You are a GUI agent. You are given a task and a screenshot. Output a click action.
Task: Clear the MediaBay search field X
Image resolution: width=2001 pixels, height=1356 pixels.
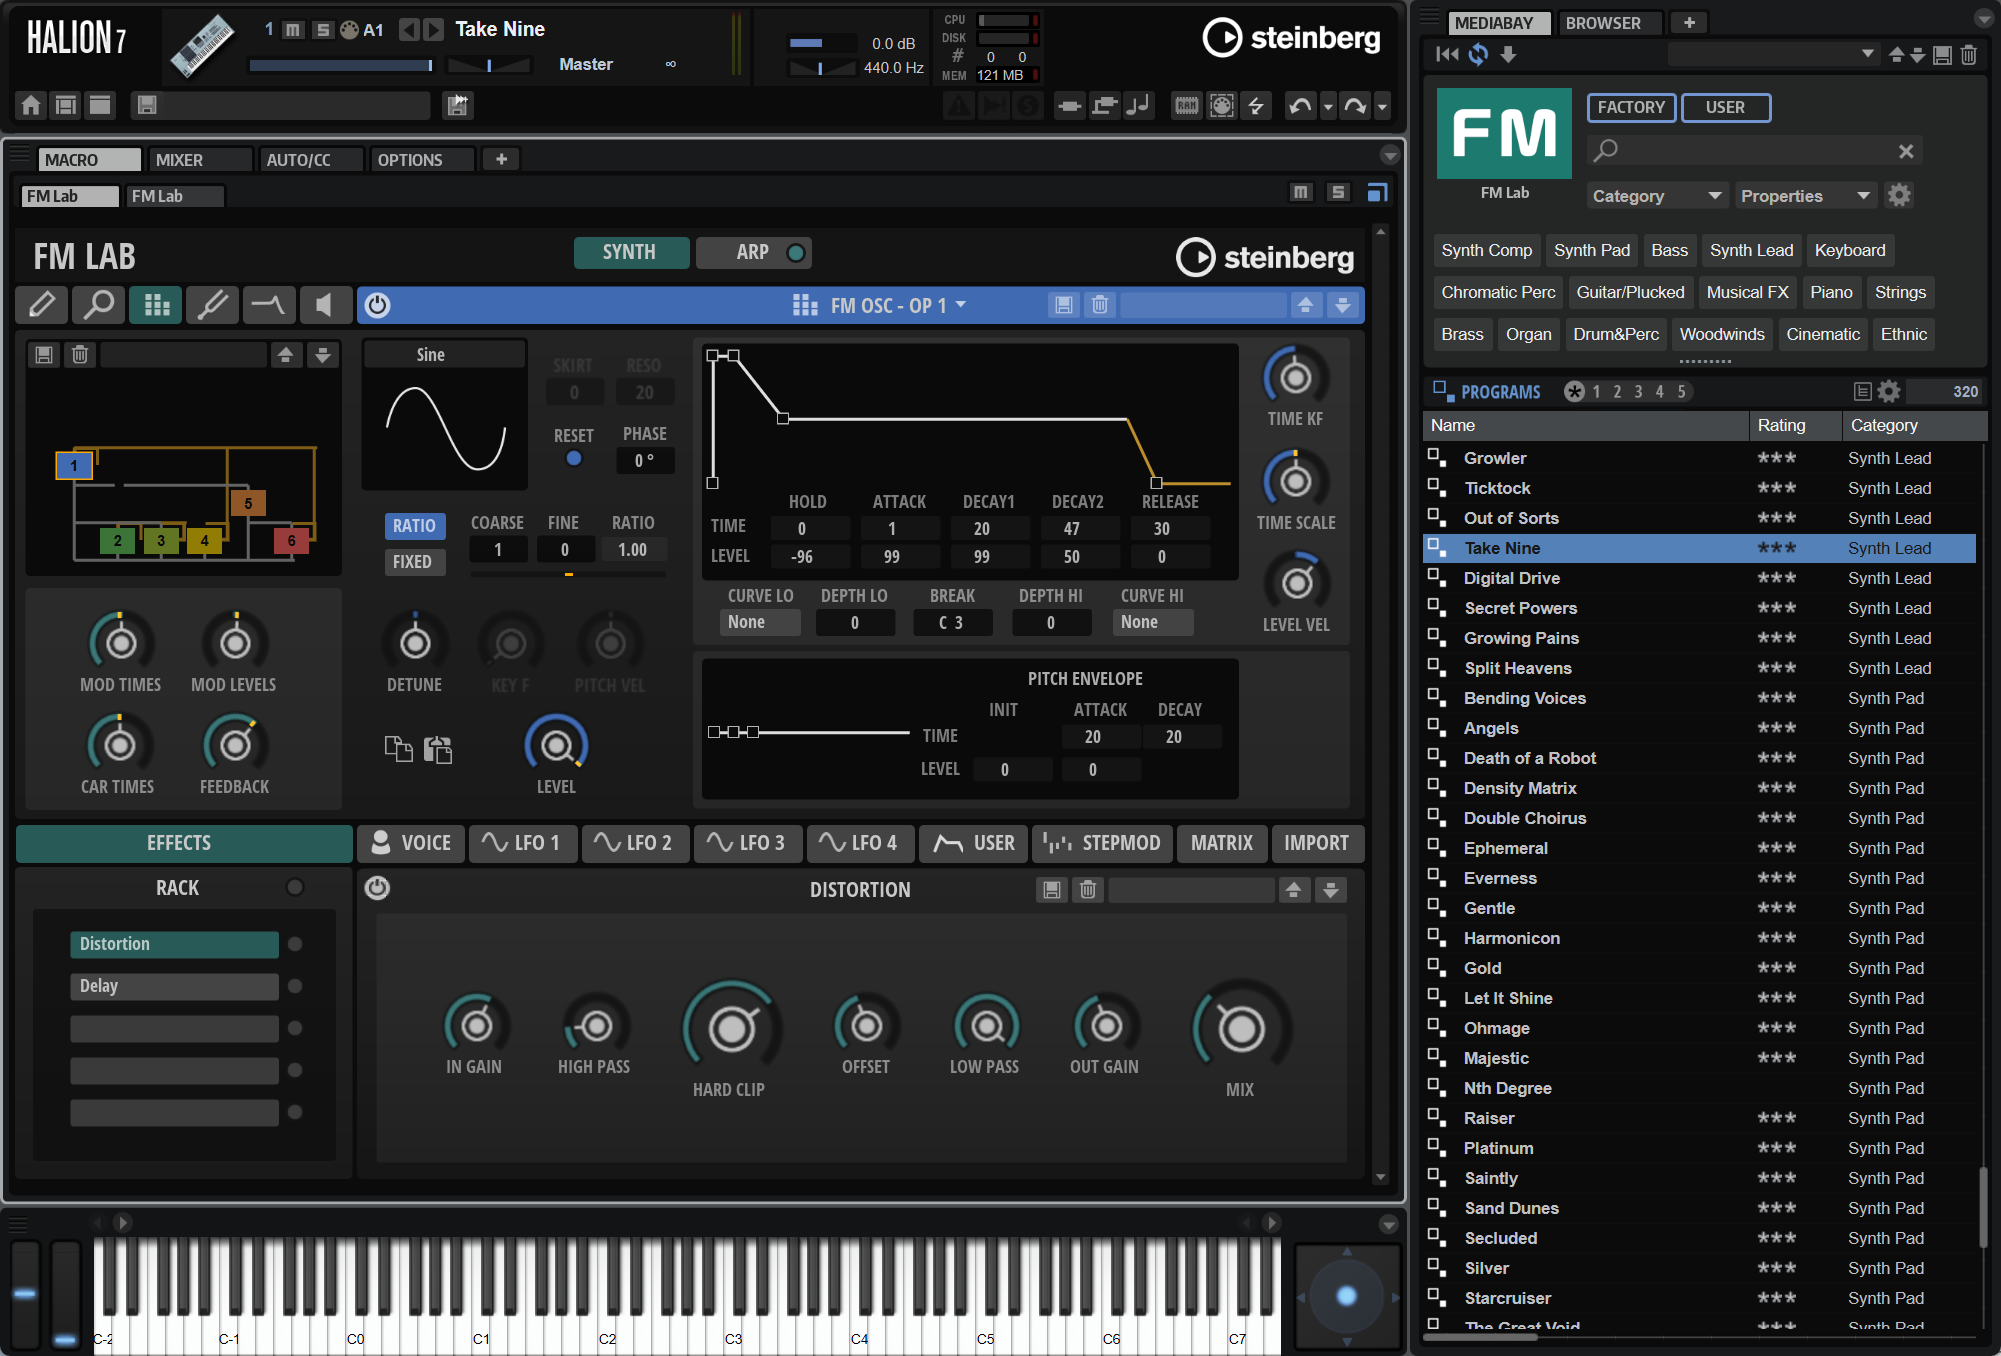pyautogui.click(x=1905, y=151)
